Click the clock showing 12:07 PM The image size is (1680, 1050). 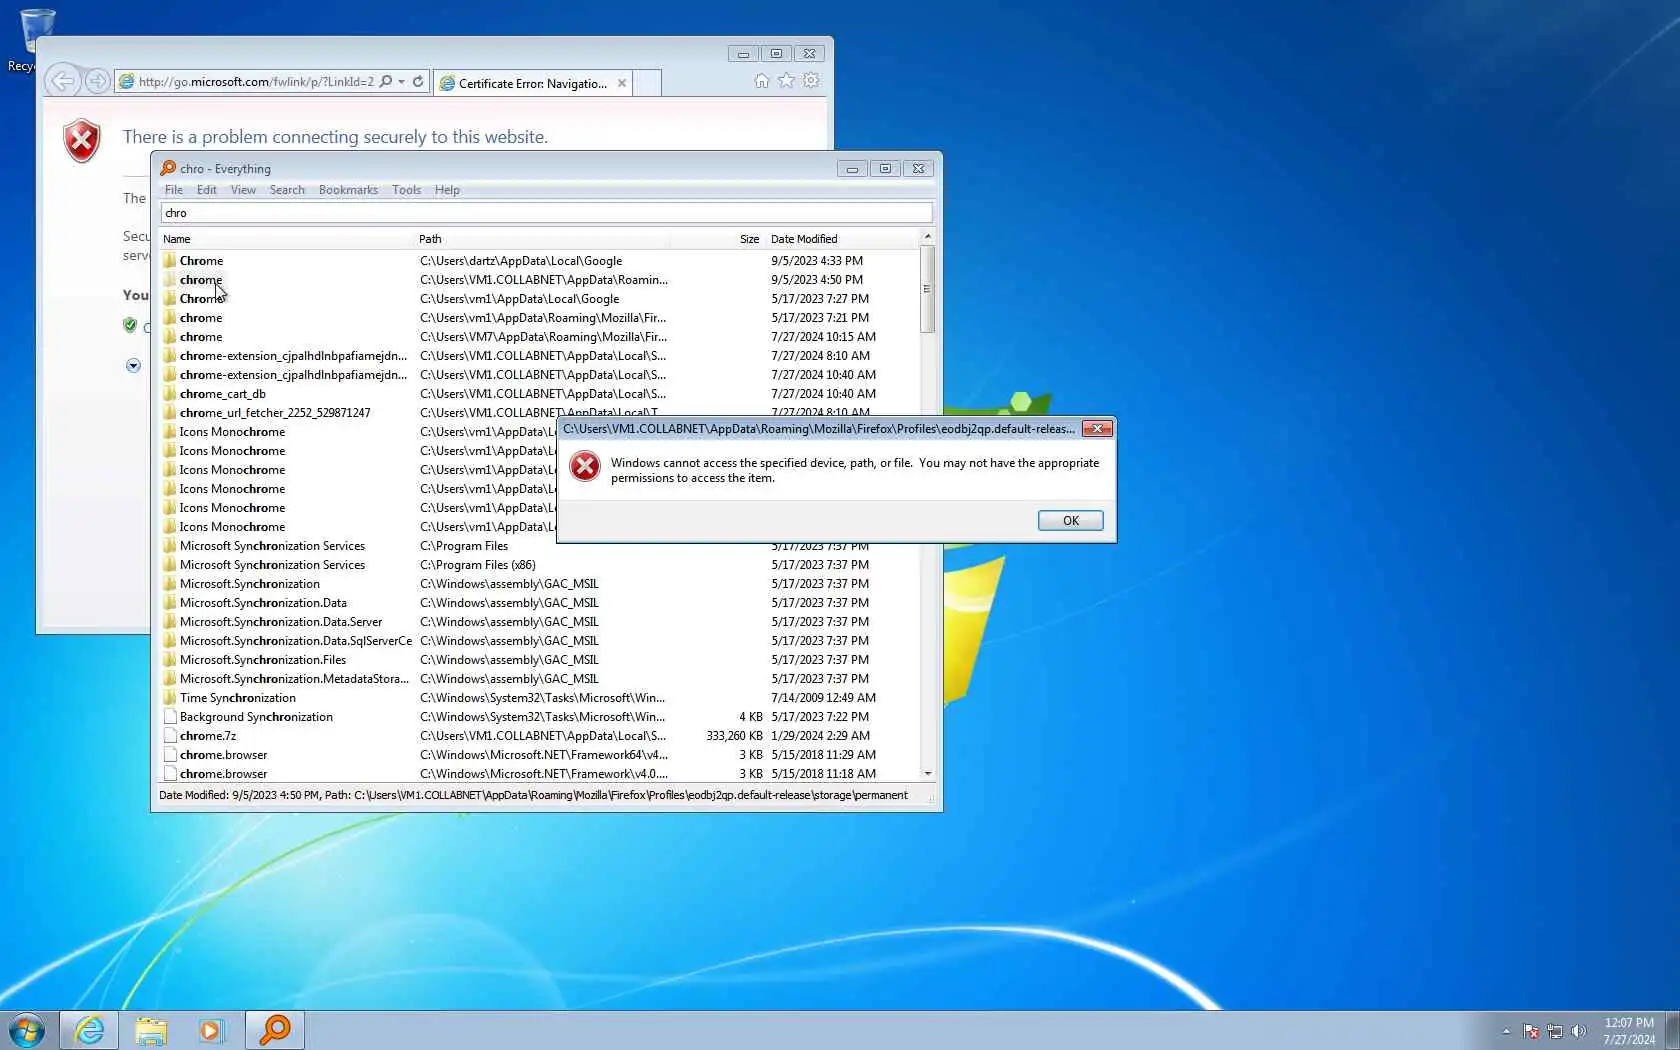(x=1628, y=1023)
